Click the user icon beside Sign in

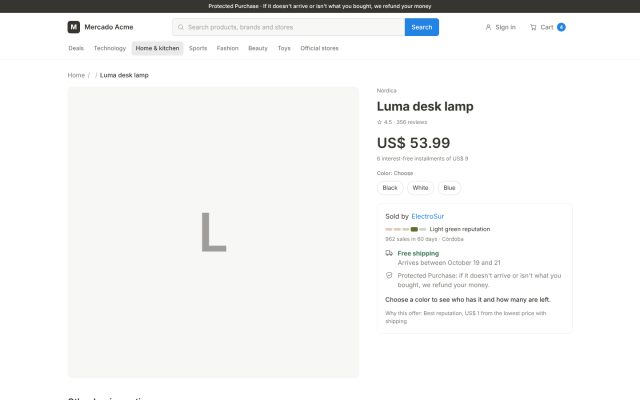pyautogui.click(x=488, y=27)
